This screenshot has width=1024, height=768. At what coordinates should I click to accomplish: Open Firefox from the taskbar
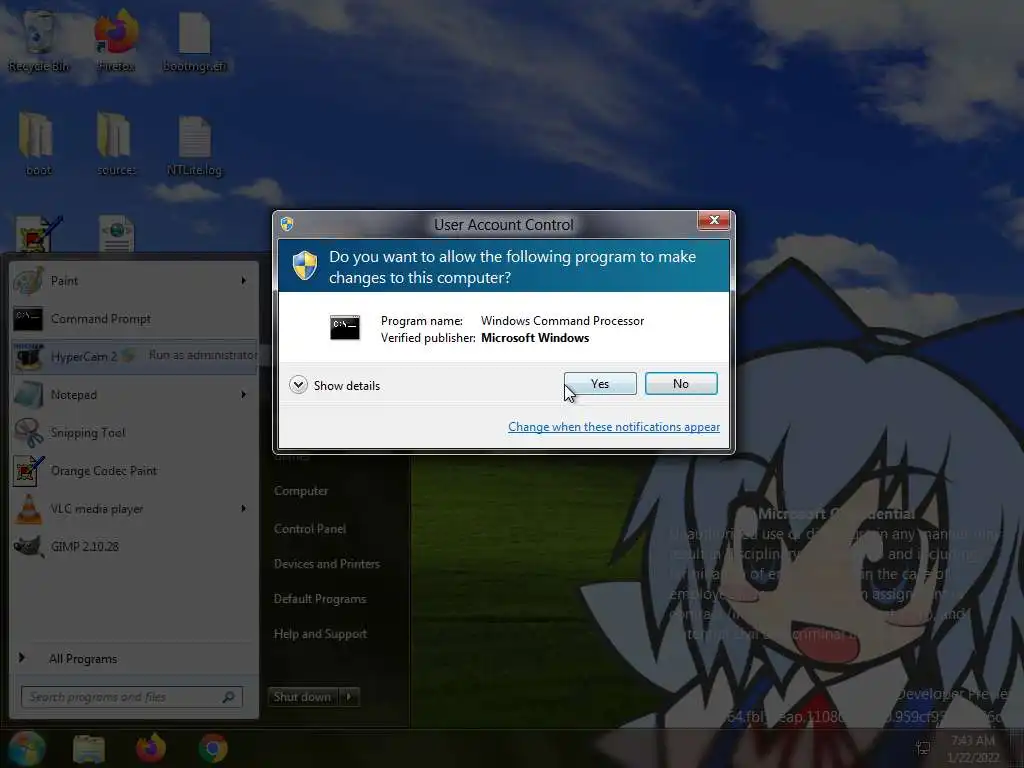coord(151,748)
